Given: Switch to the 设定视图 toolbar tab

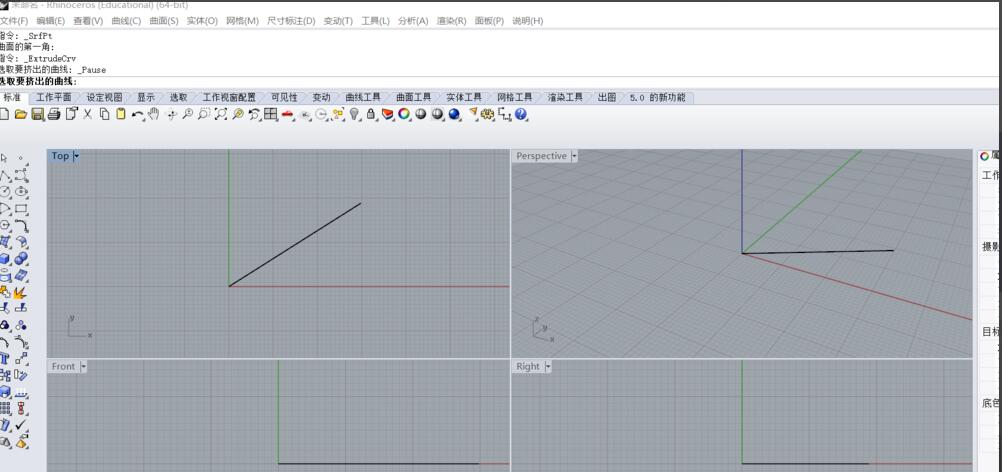Looking at the screenshot, I should click(x=104, y=98).
